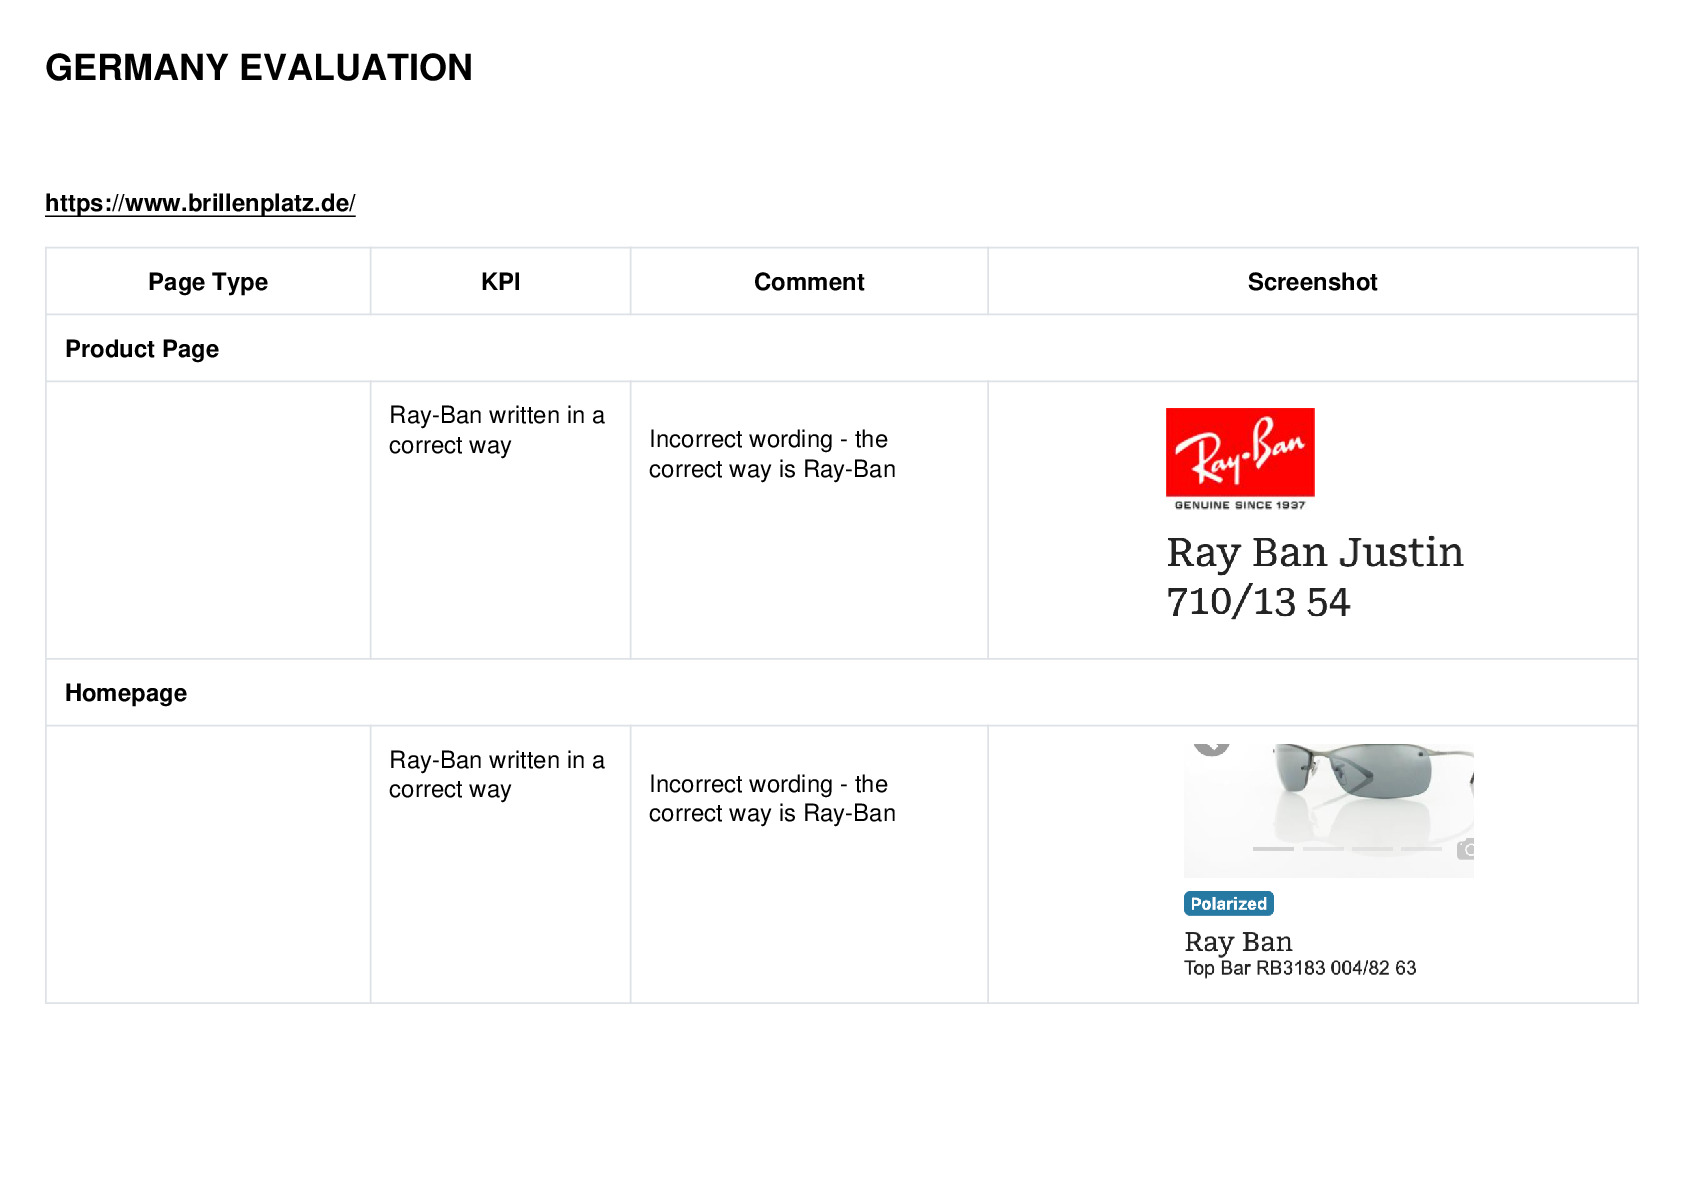Select the "Homepage" section row
Screen dimensions: 1684x1191
click(x=842, y=693)
